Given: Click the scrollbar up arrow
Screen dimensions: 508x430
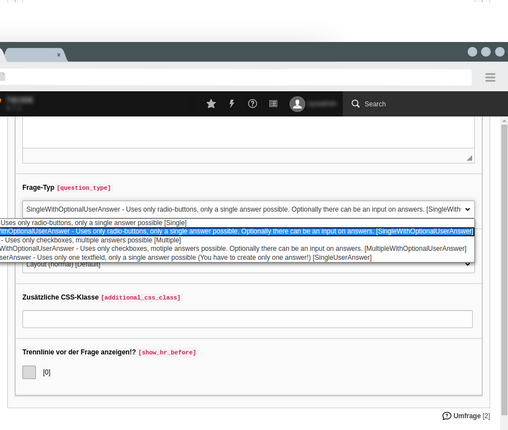Looking at the screenshot, I should click(x=504, y=122).
